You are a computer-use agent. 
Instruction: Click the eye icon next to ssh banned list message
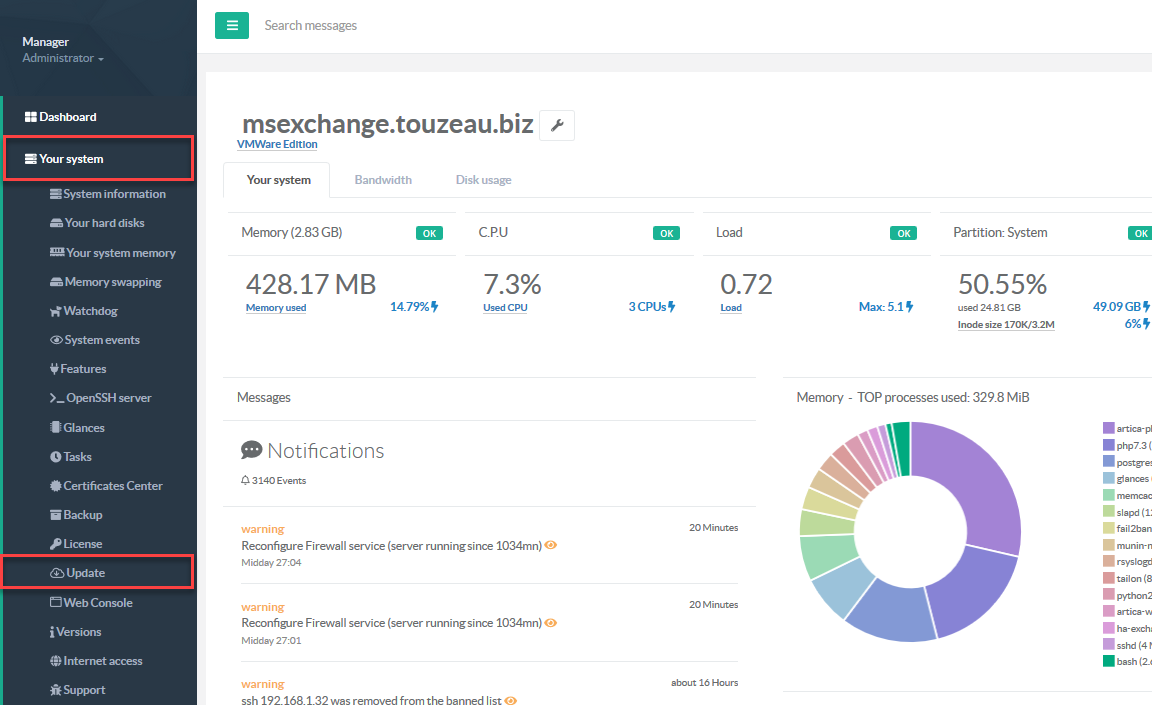tap(511, 701)
